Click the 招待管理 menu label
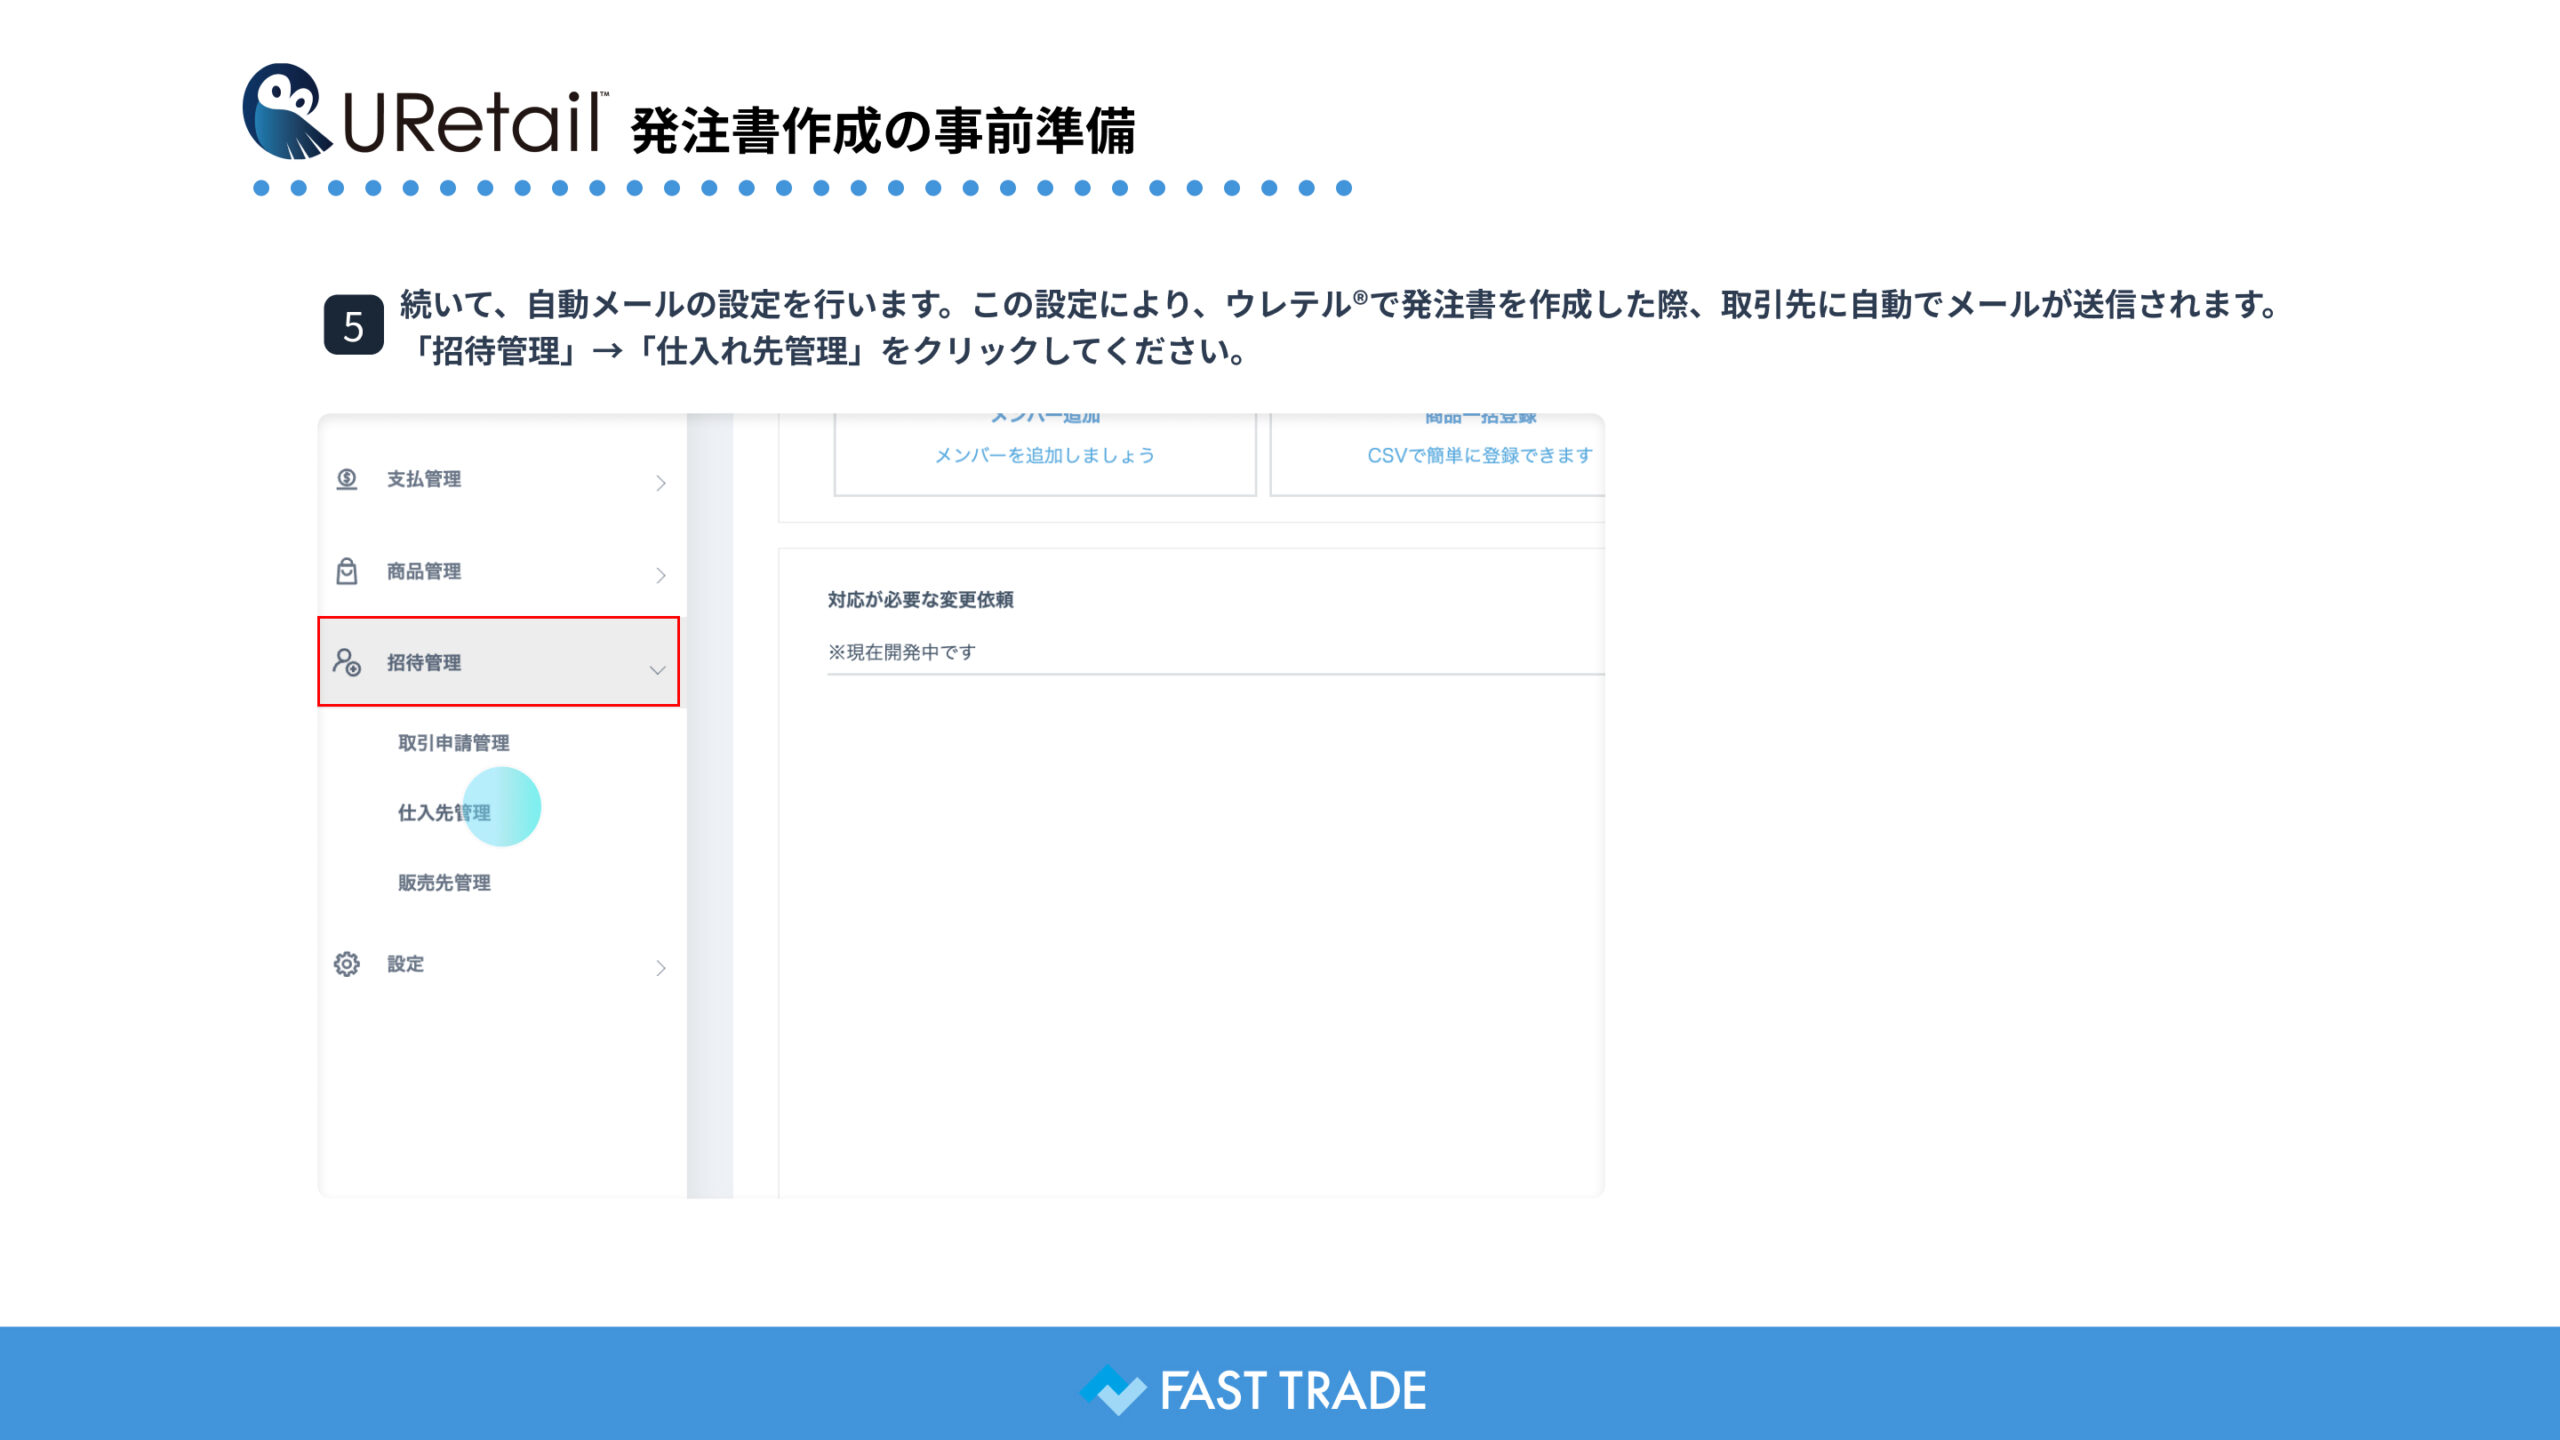2560x1440 pixels. [x=424, y=663]
